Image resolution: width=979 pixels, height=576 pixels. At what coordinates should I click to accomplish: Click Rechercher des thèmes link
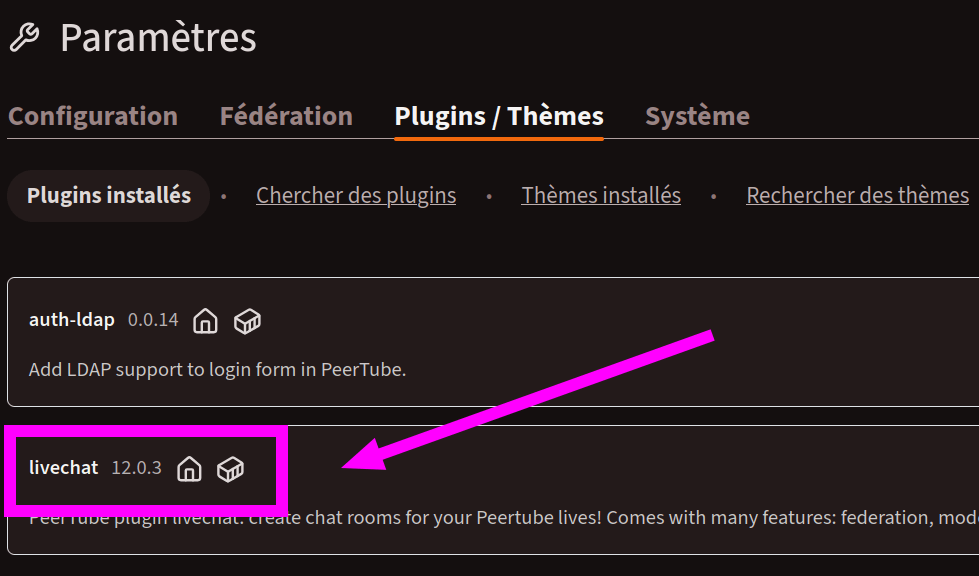[857, 195]
